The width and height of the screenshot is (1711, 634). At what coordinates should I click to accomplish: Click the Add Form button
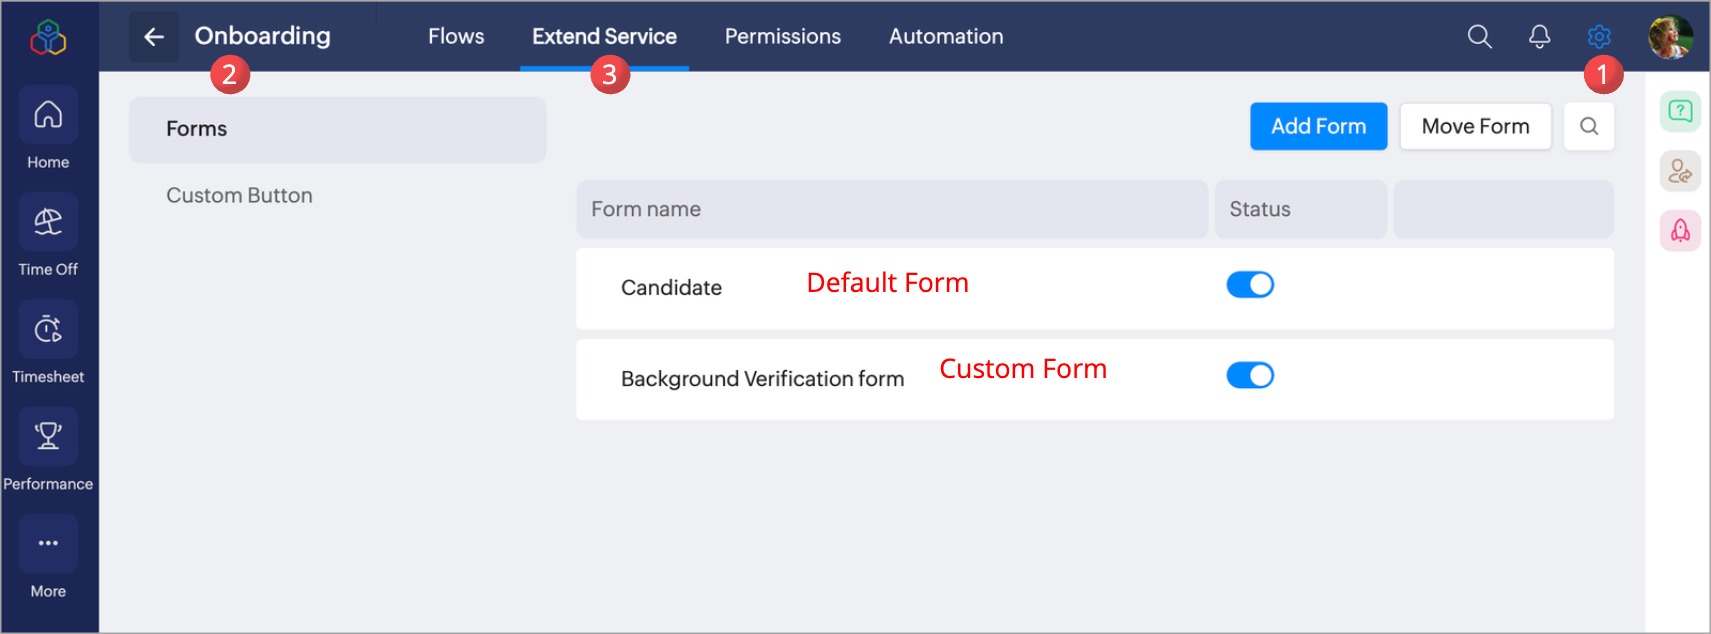1318,127
